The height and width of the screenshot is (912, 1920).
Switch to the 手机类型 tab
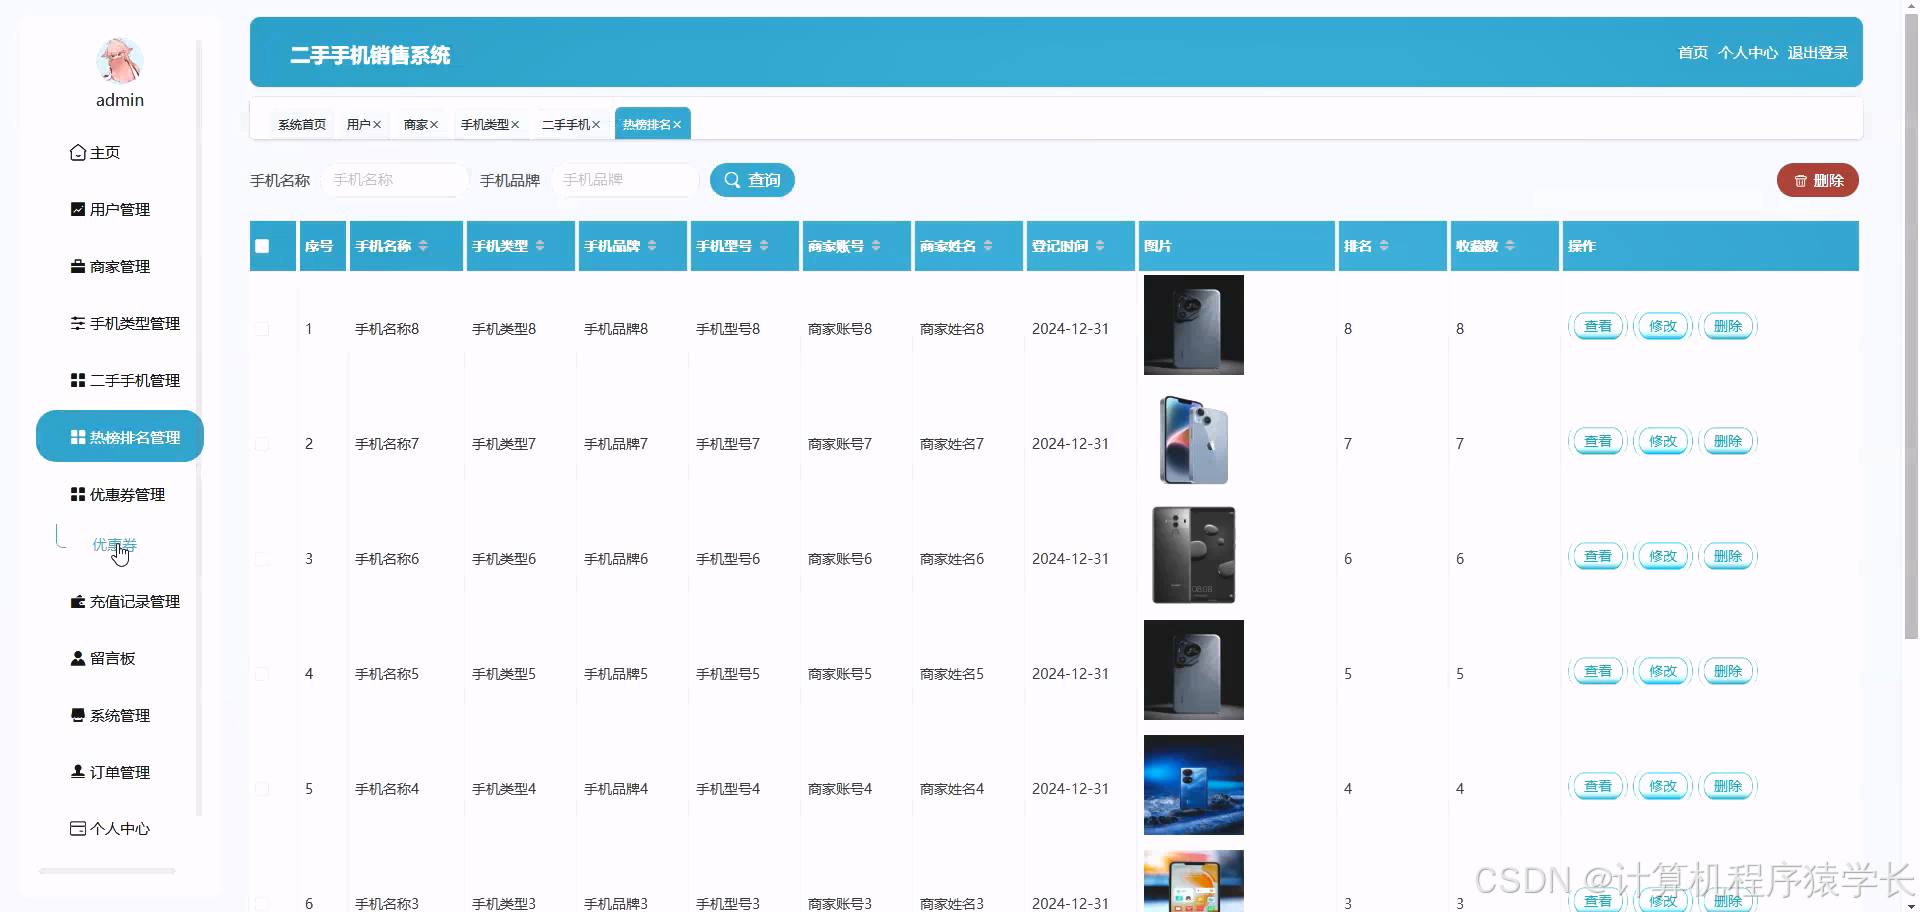click(x=485, y=125)
